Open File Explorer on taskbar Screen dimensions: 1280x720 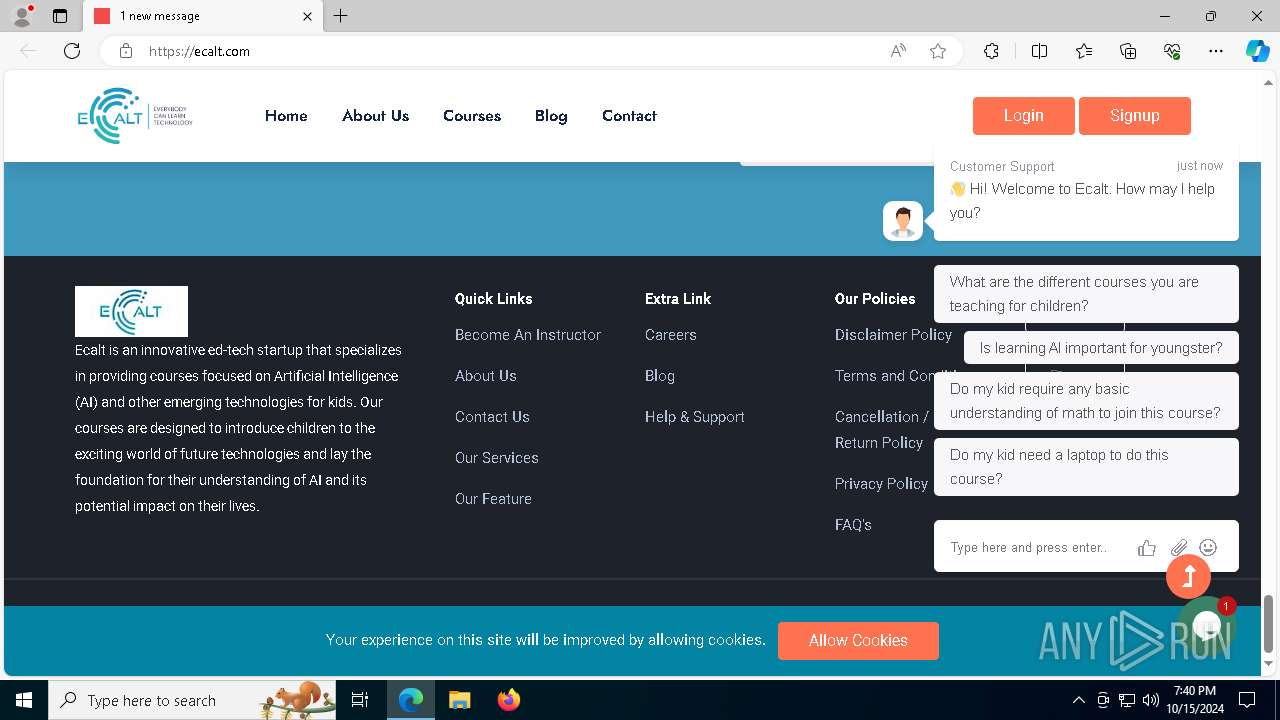point(459,700)
